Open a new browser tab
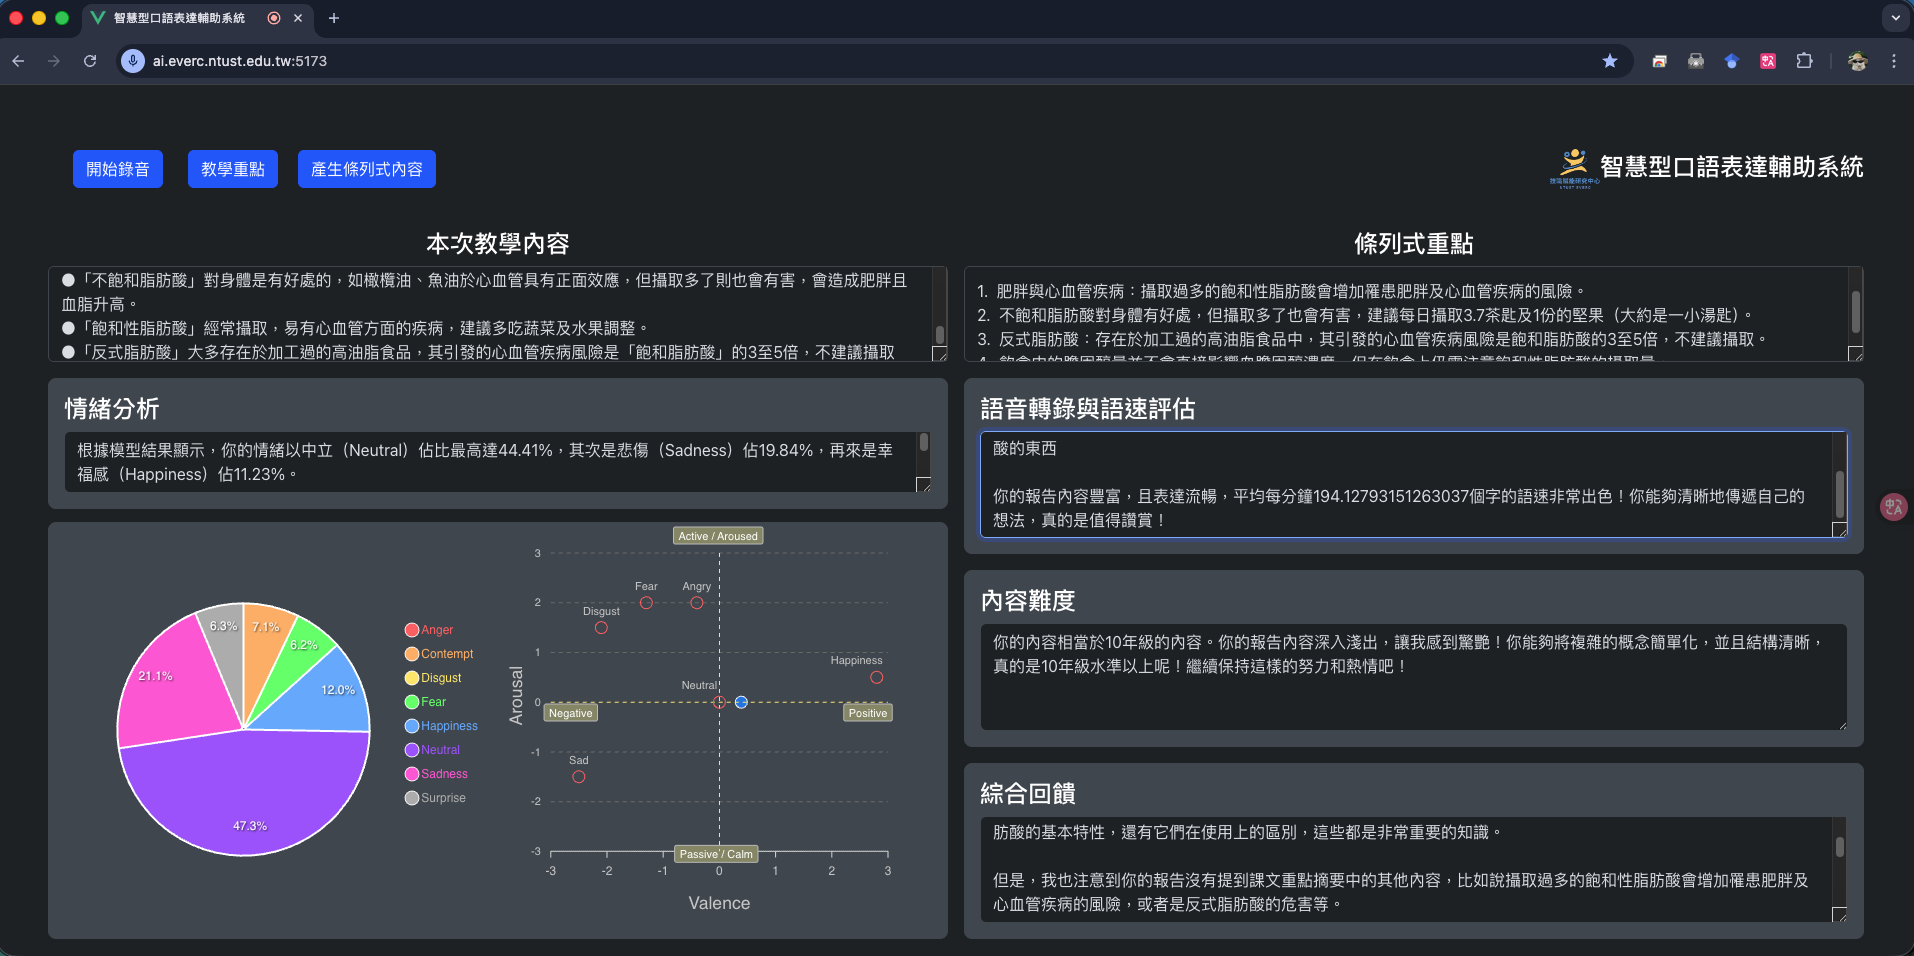This screenshot has height=956, width=1914. (x=334, y=18)
